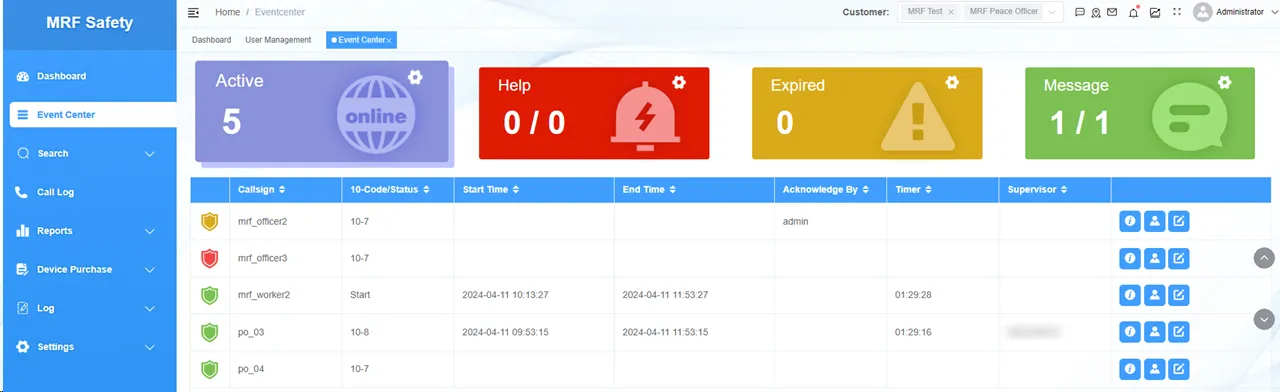
Task: Collapse the sidebar with the hamburger icon
Action: pos(194,12)
